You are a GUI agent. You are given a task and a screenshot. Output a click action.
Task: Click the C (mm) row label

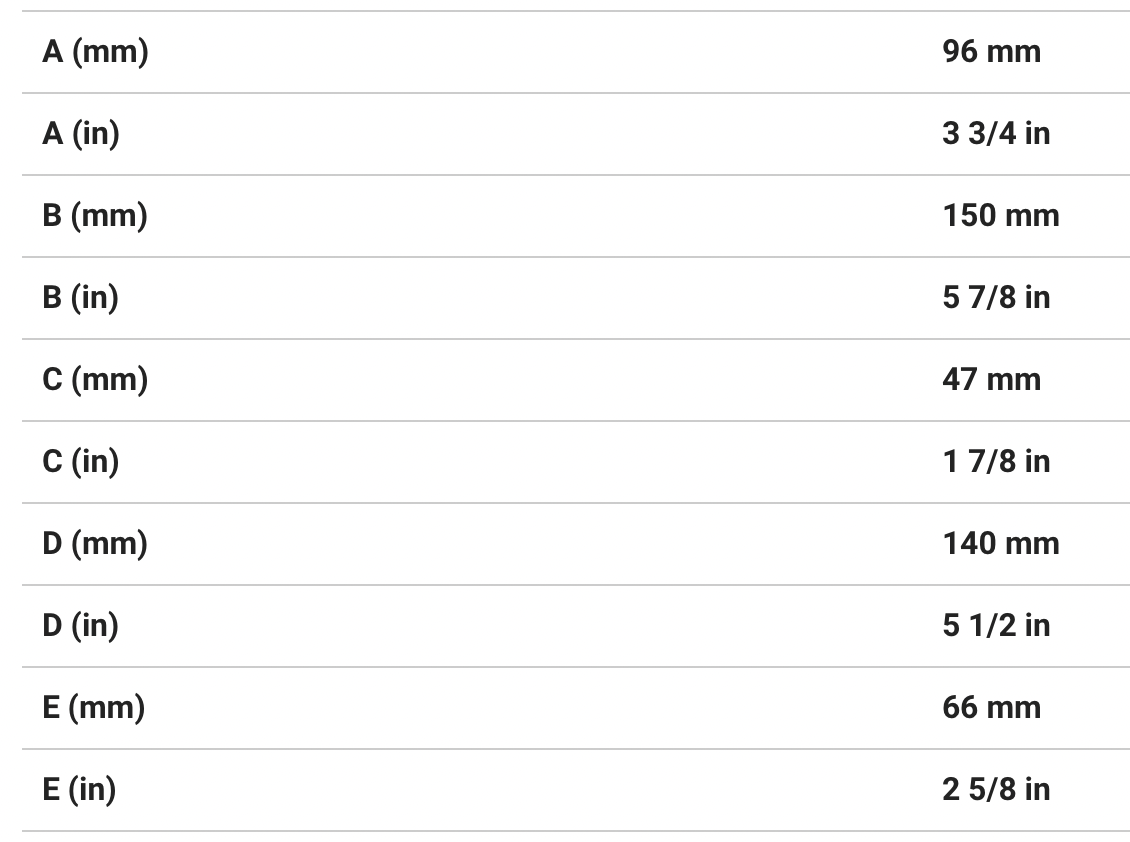pyautogui.click(x=95, y=379)
